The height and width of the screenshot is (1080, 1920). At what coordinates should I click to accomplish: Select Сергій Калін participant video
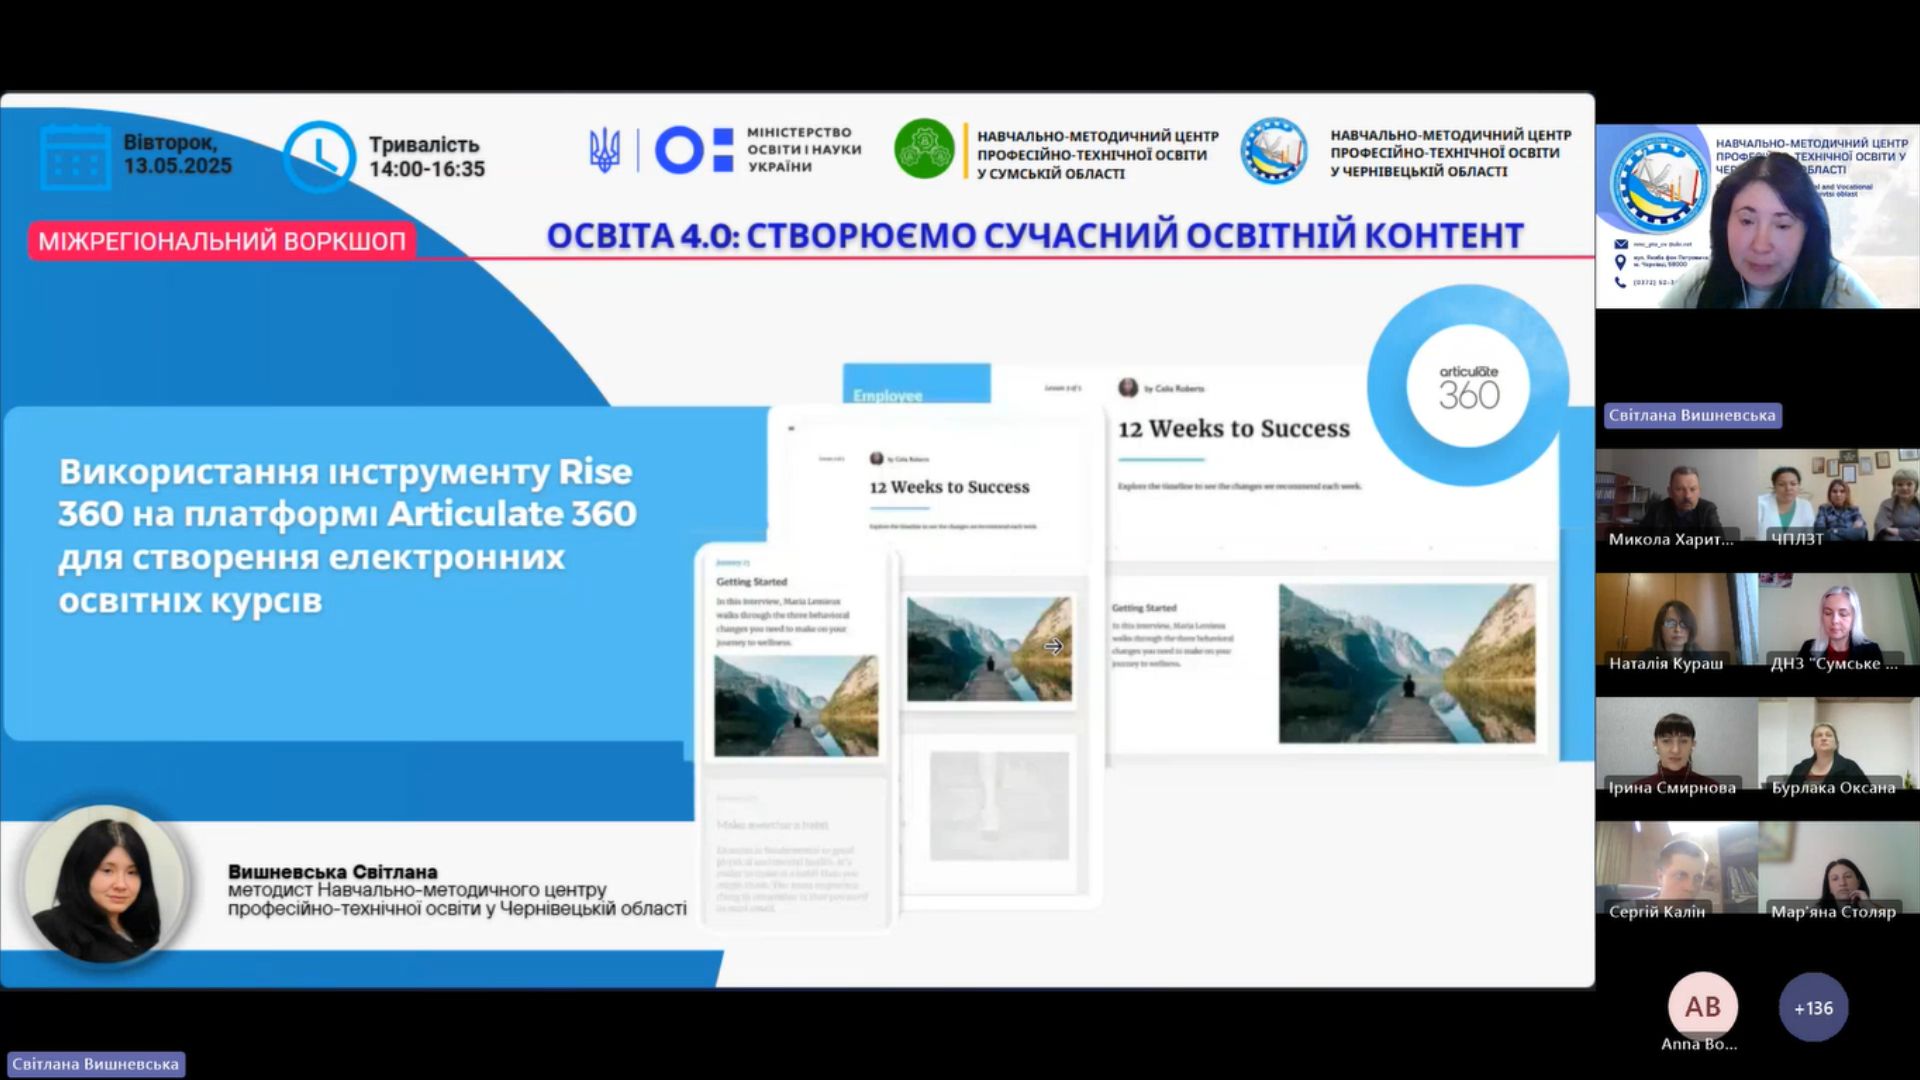1676,868
